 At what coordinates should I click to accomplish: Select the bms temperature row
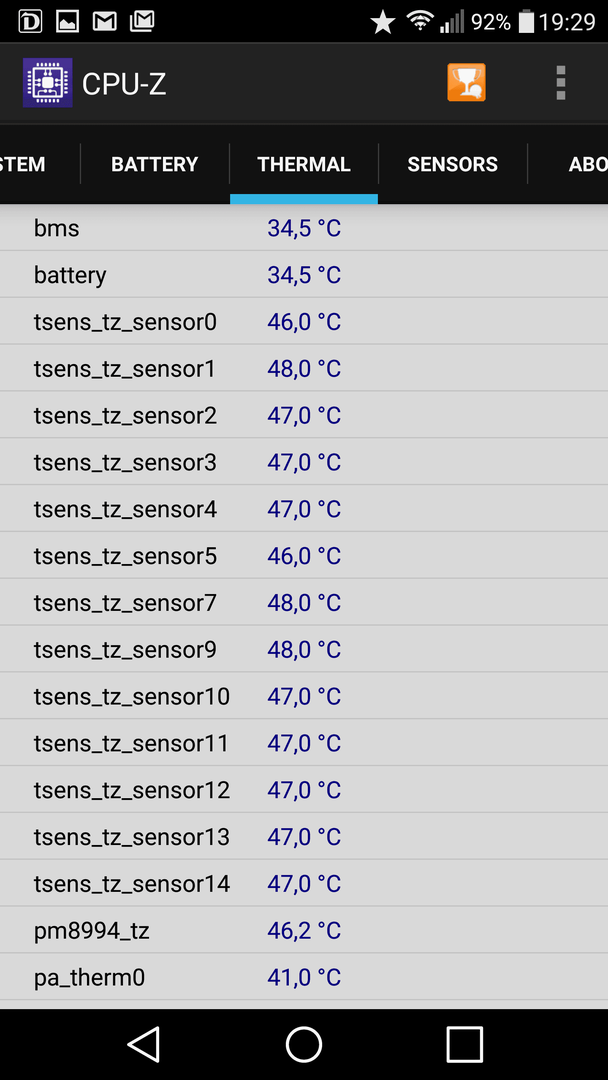(x=304, y=228)
